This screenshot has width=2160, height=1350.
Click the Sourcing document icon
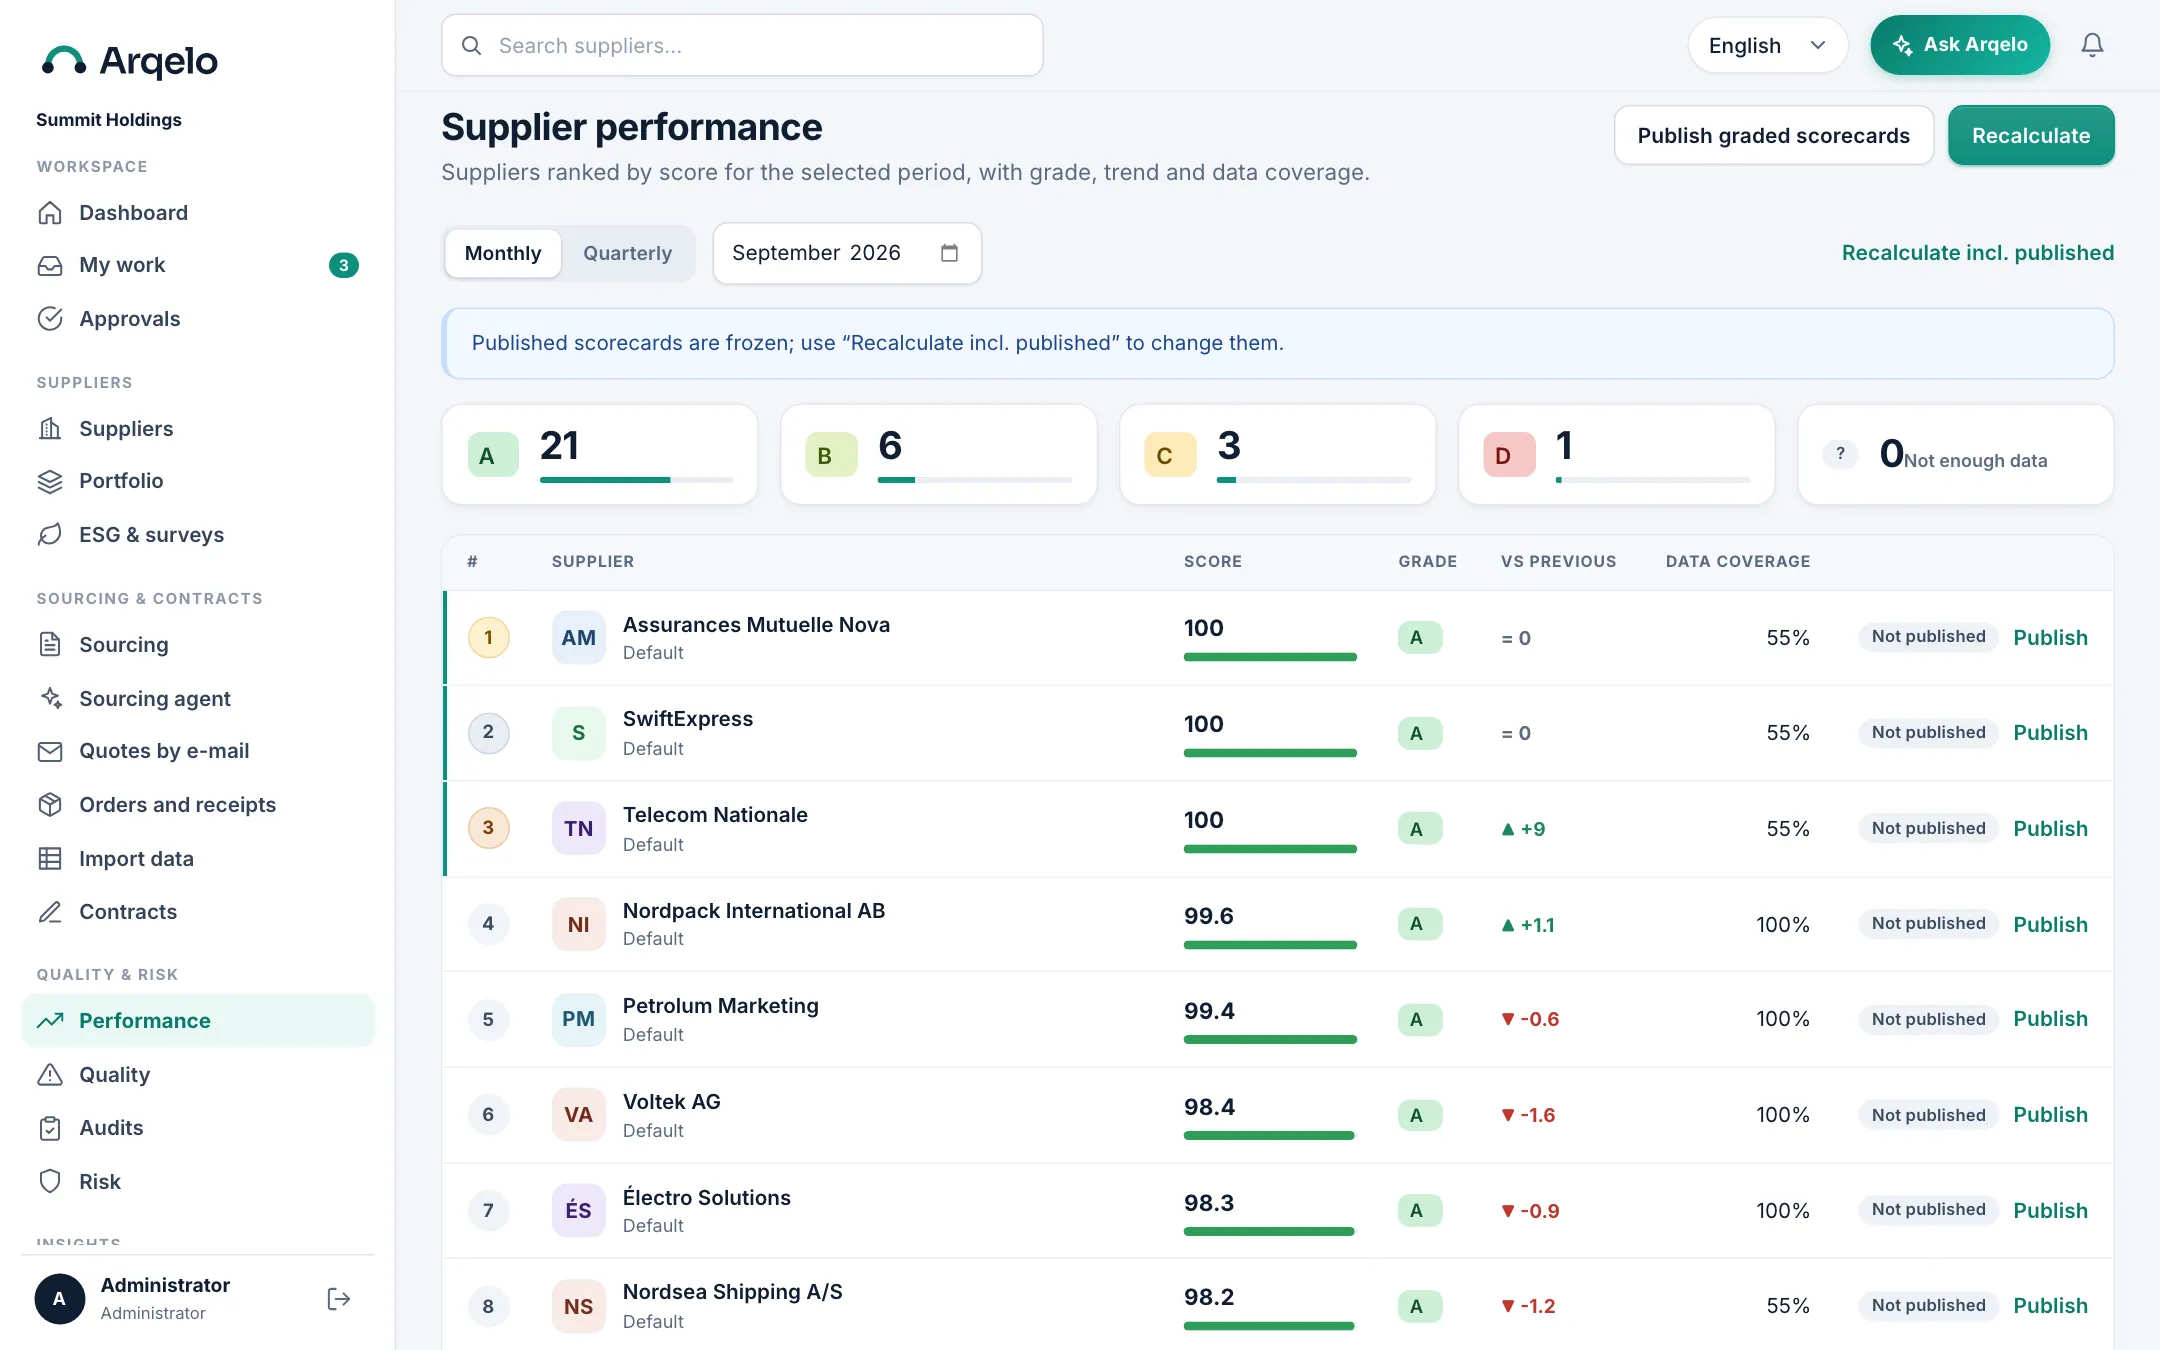click(50, 645)
